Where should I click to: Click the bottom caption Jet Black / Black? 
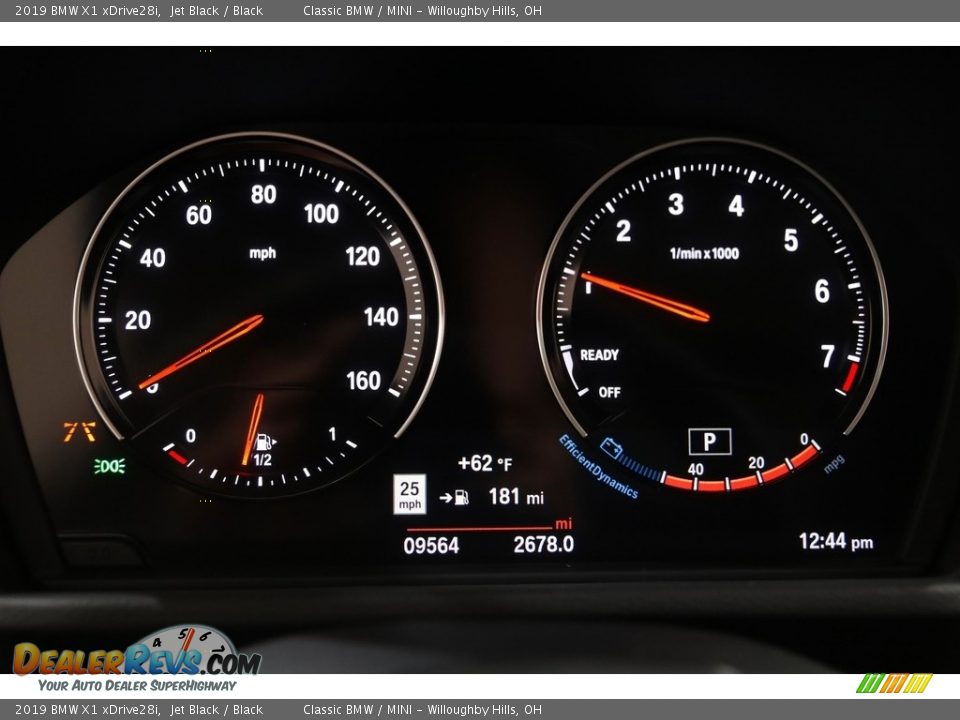[x=217, y=710]
